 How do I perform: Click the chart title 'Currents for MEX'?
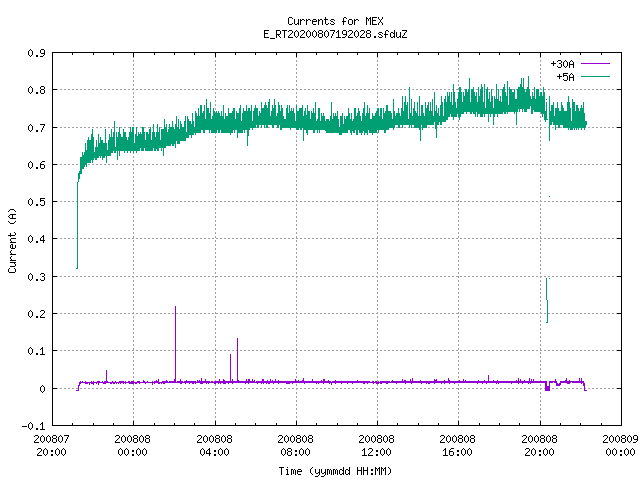pos(335,21)
